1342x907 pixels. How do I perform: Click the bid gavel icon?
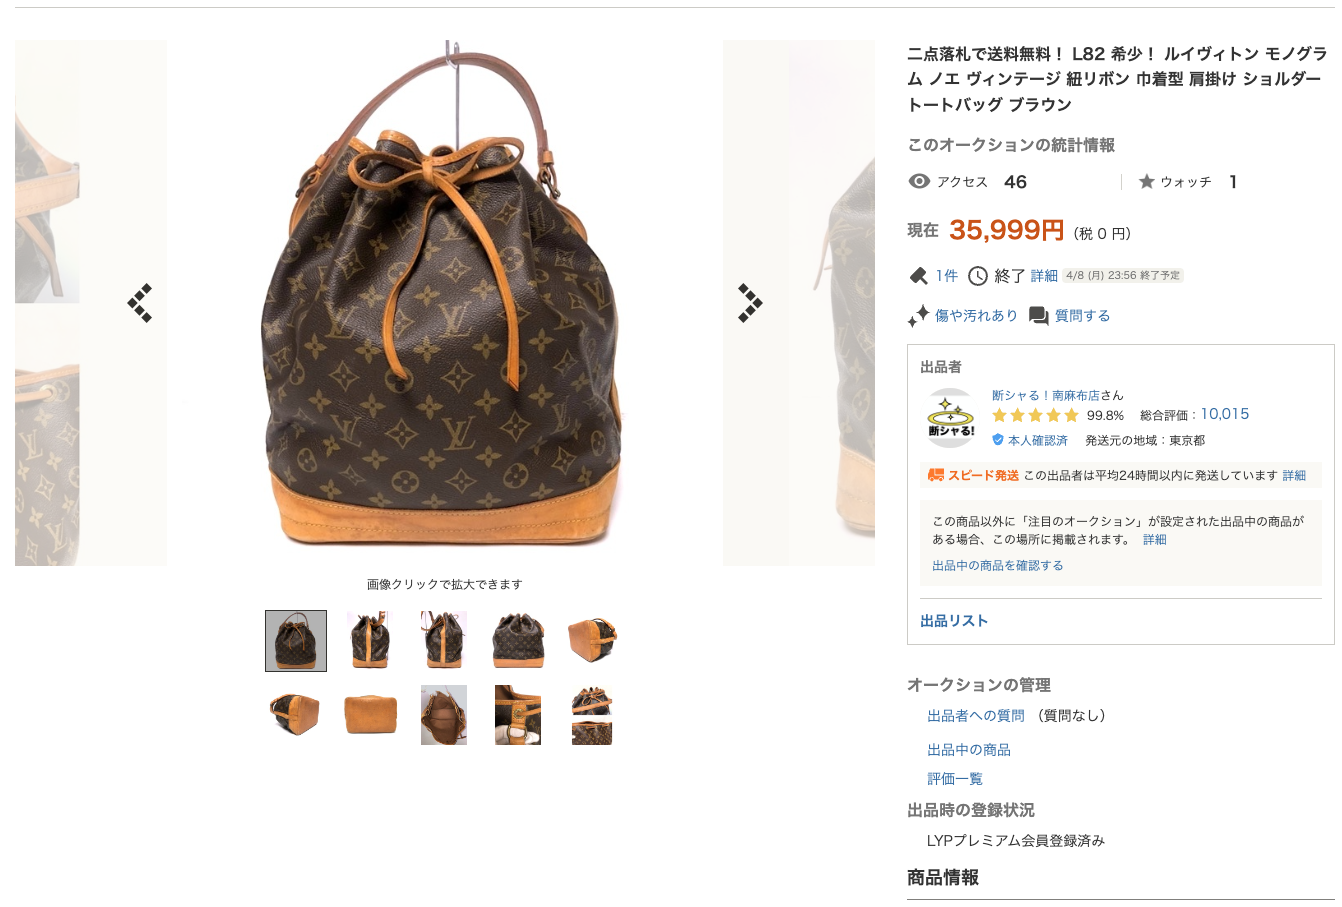918,276
